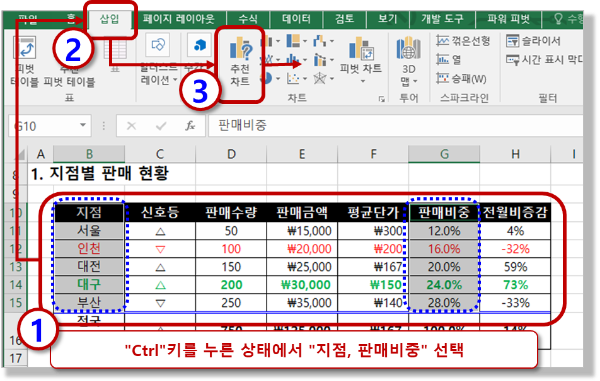Select the row 14 header
Viewport: 600px width, 381px height.
15,285
